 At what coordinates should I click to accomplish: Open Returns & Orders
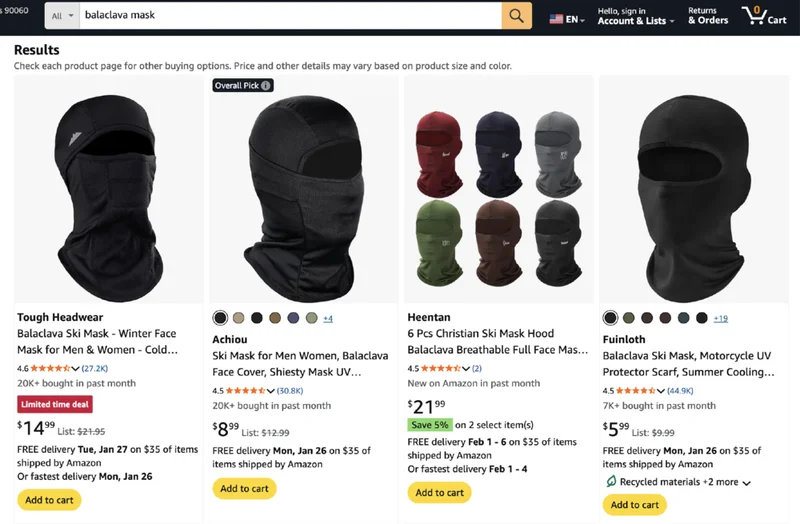click(x=708, y=16)
